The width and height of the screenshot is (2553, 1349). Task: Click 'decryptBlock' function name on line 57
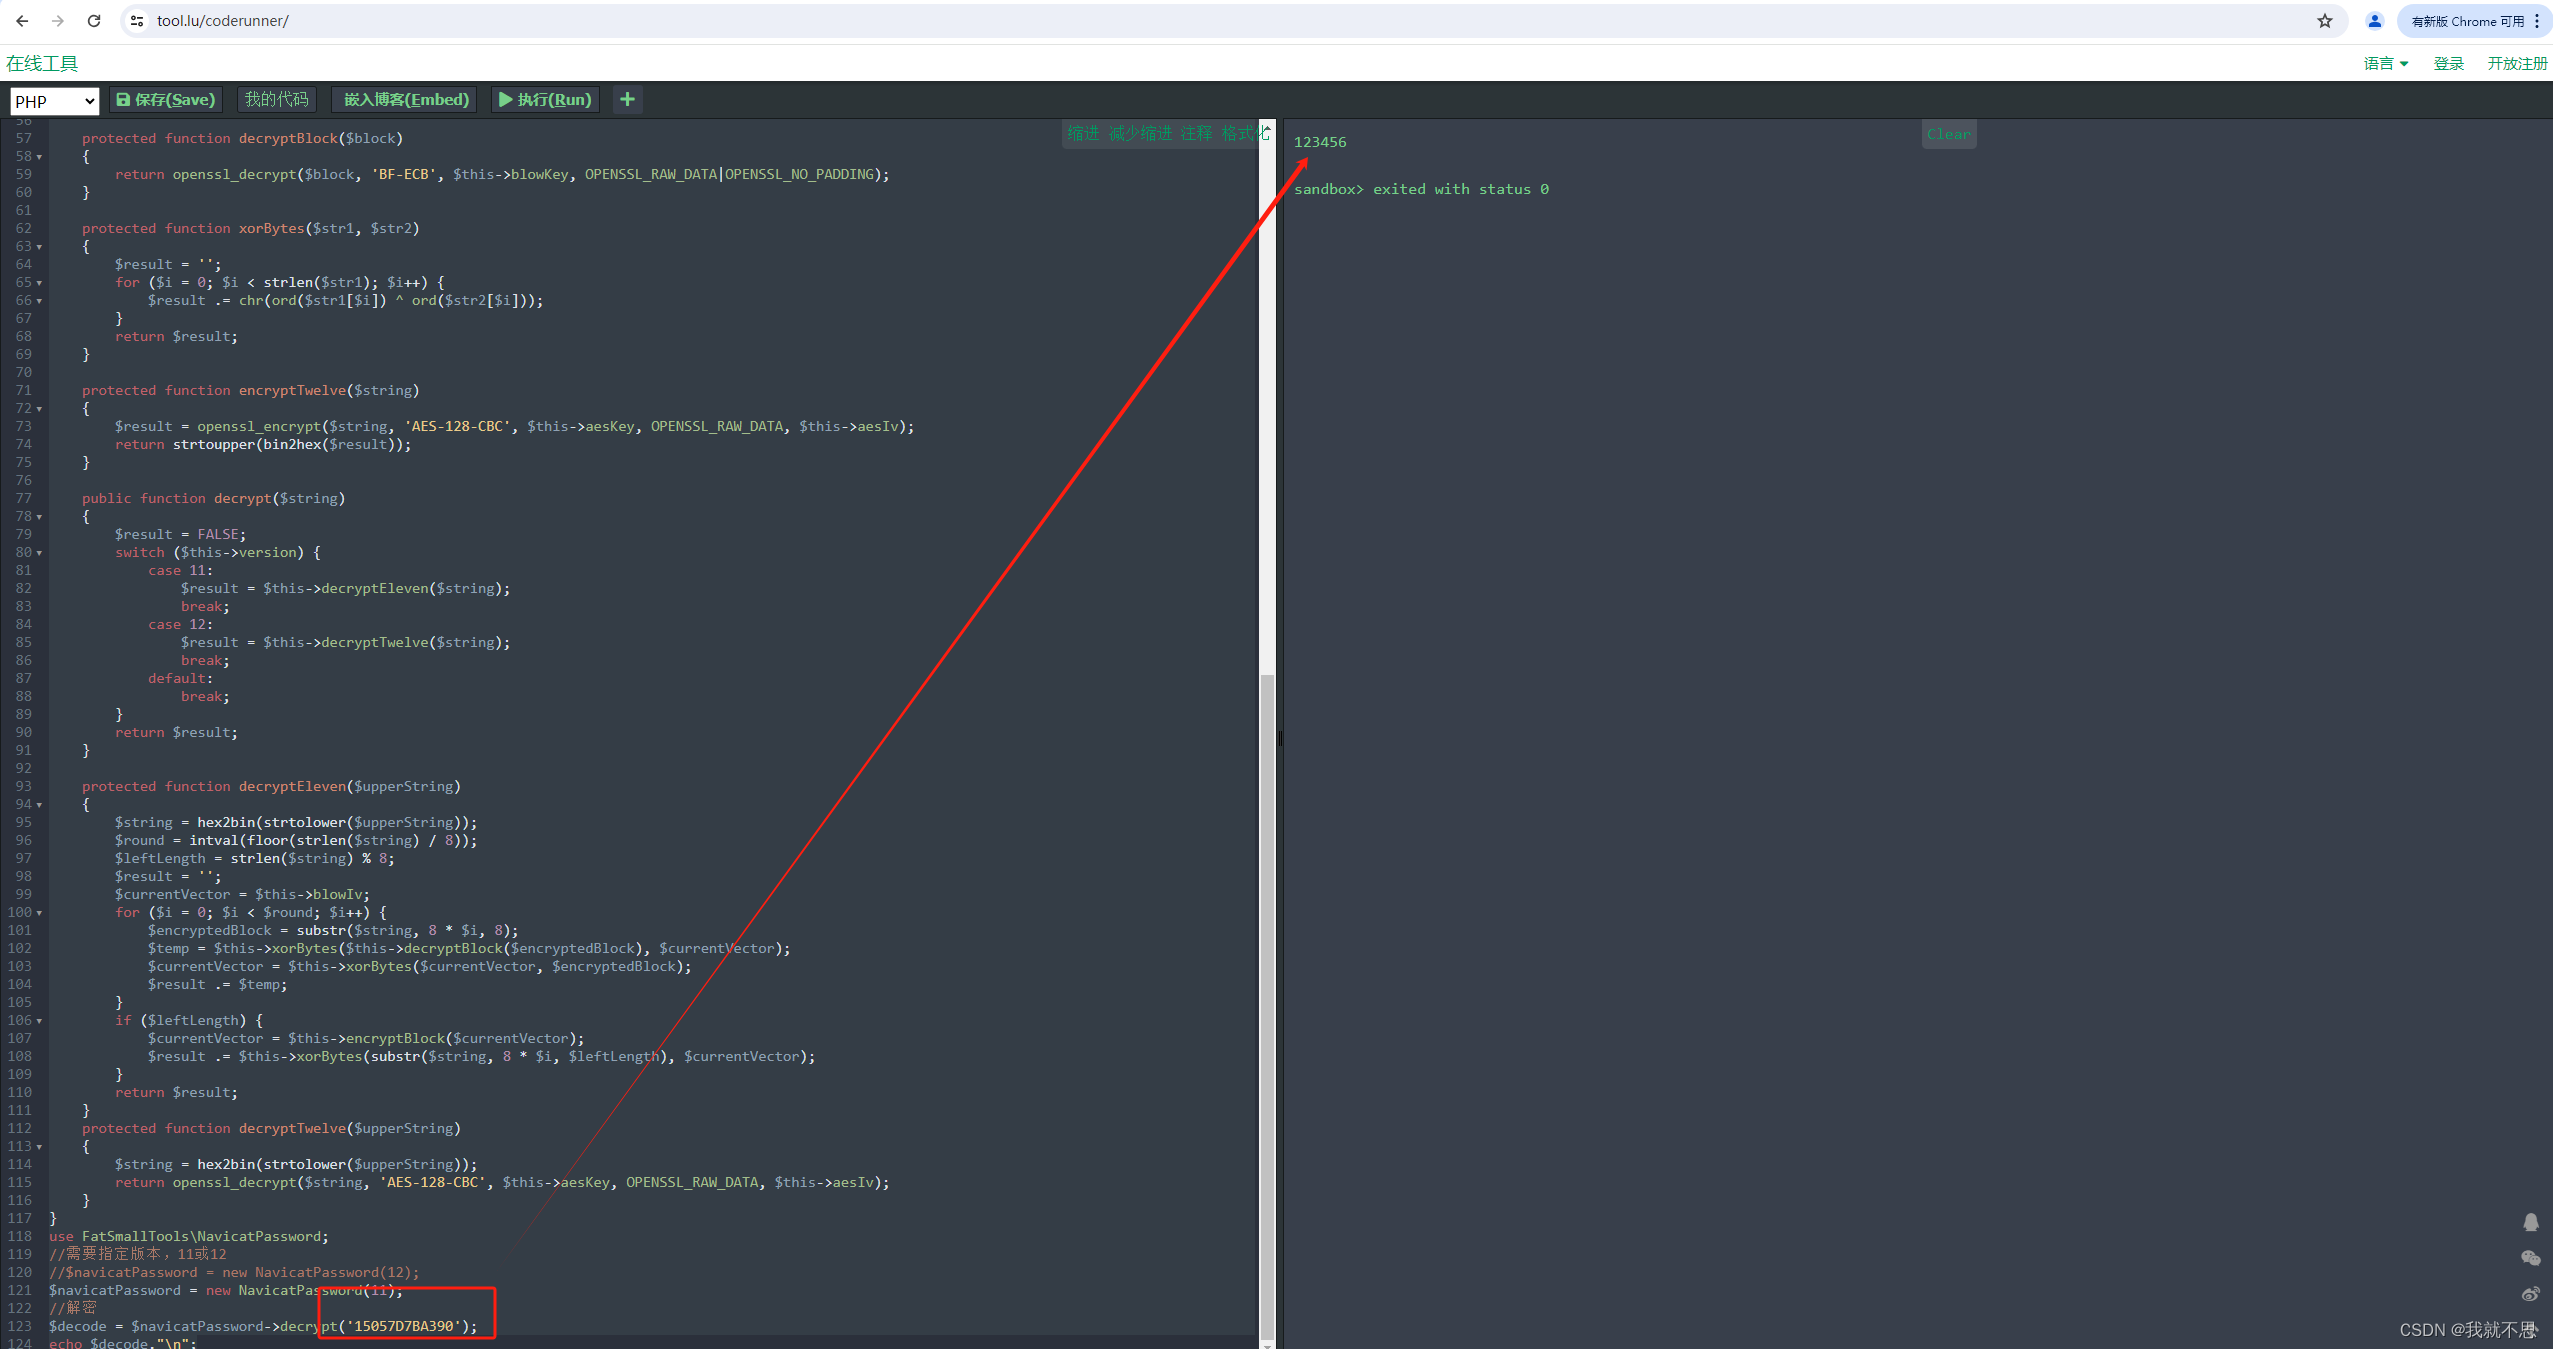point(288,138)
